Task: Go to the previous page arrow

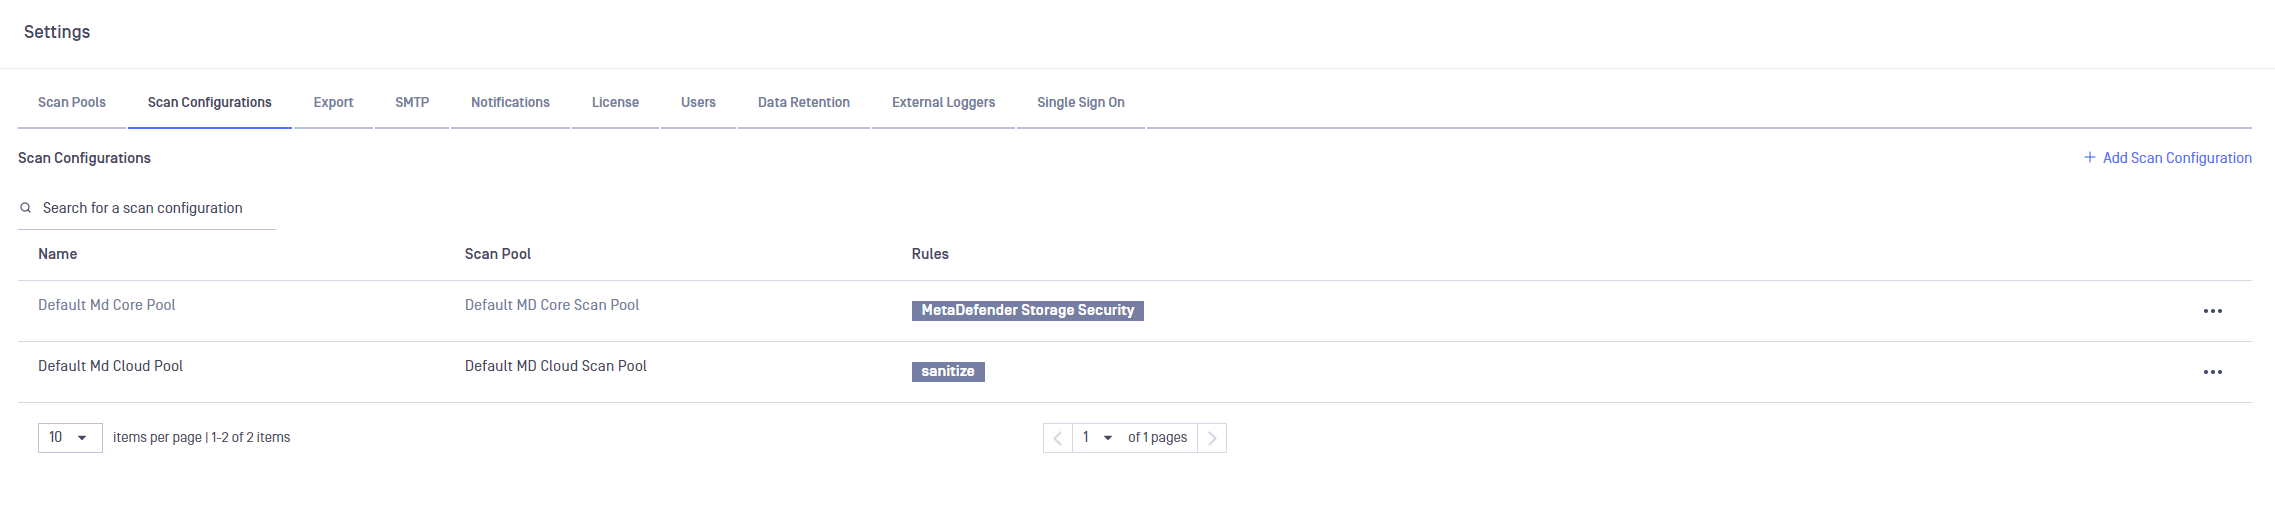Action: [x=1057, y=438]
